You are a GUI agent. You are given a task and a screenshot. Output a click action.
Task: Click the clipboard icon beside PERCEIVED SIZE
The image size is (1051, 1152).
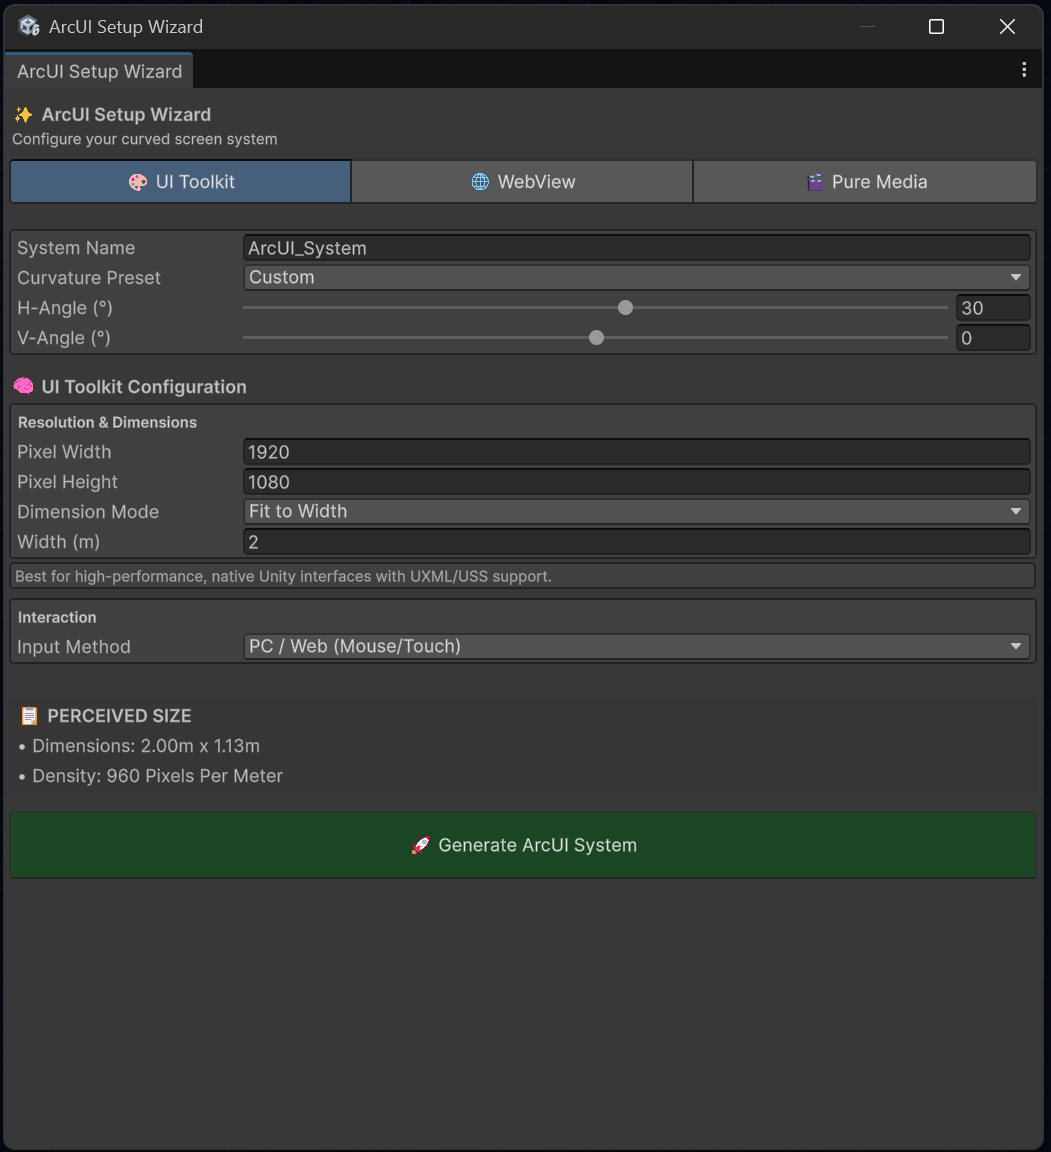click(29, 716)
